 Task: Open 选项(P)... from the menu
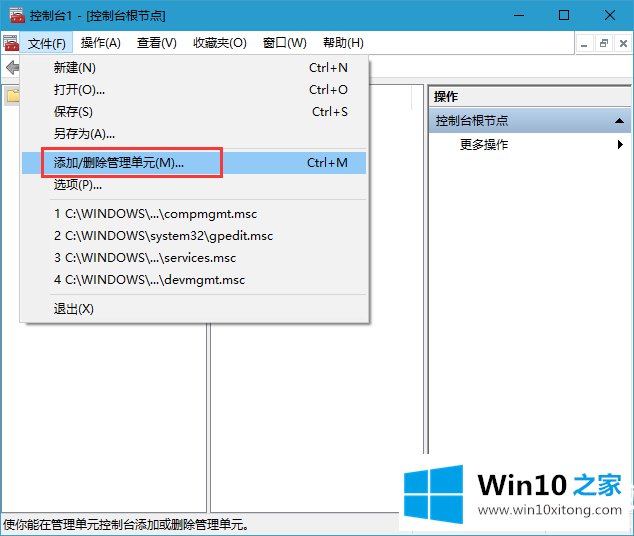(194, 185)
